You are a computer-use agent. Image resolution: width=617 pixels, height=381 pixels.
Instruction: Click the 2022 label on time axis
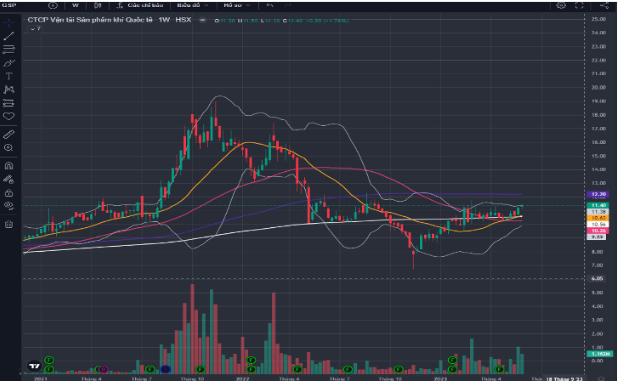pyautogui.click(x=242, y=378)
